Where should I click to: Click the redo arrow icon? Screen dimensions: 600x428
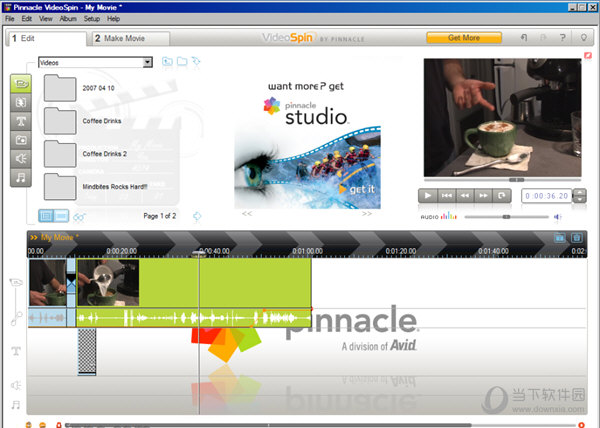[x=543, y=37]
